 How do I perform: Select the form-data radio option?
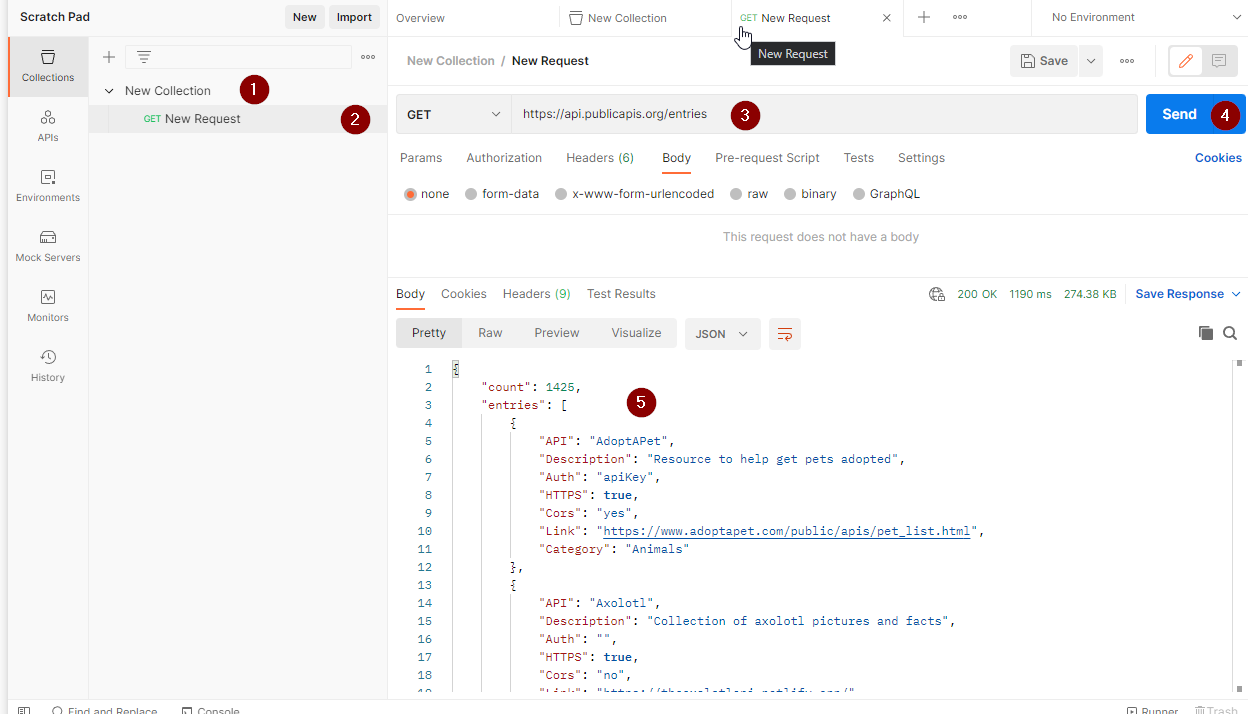(x=471, y=194)
